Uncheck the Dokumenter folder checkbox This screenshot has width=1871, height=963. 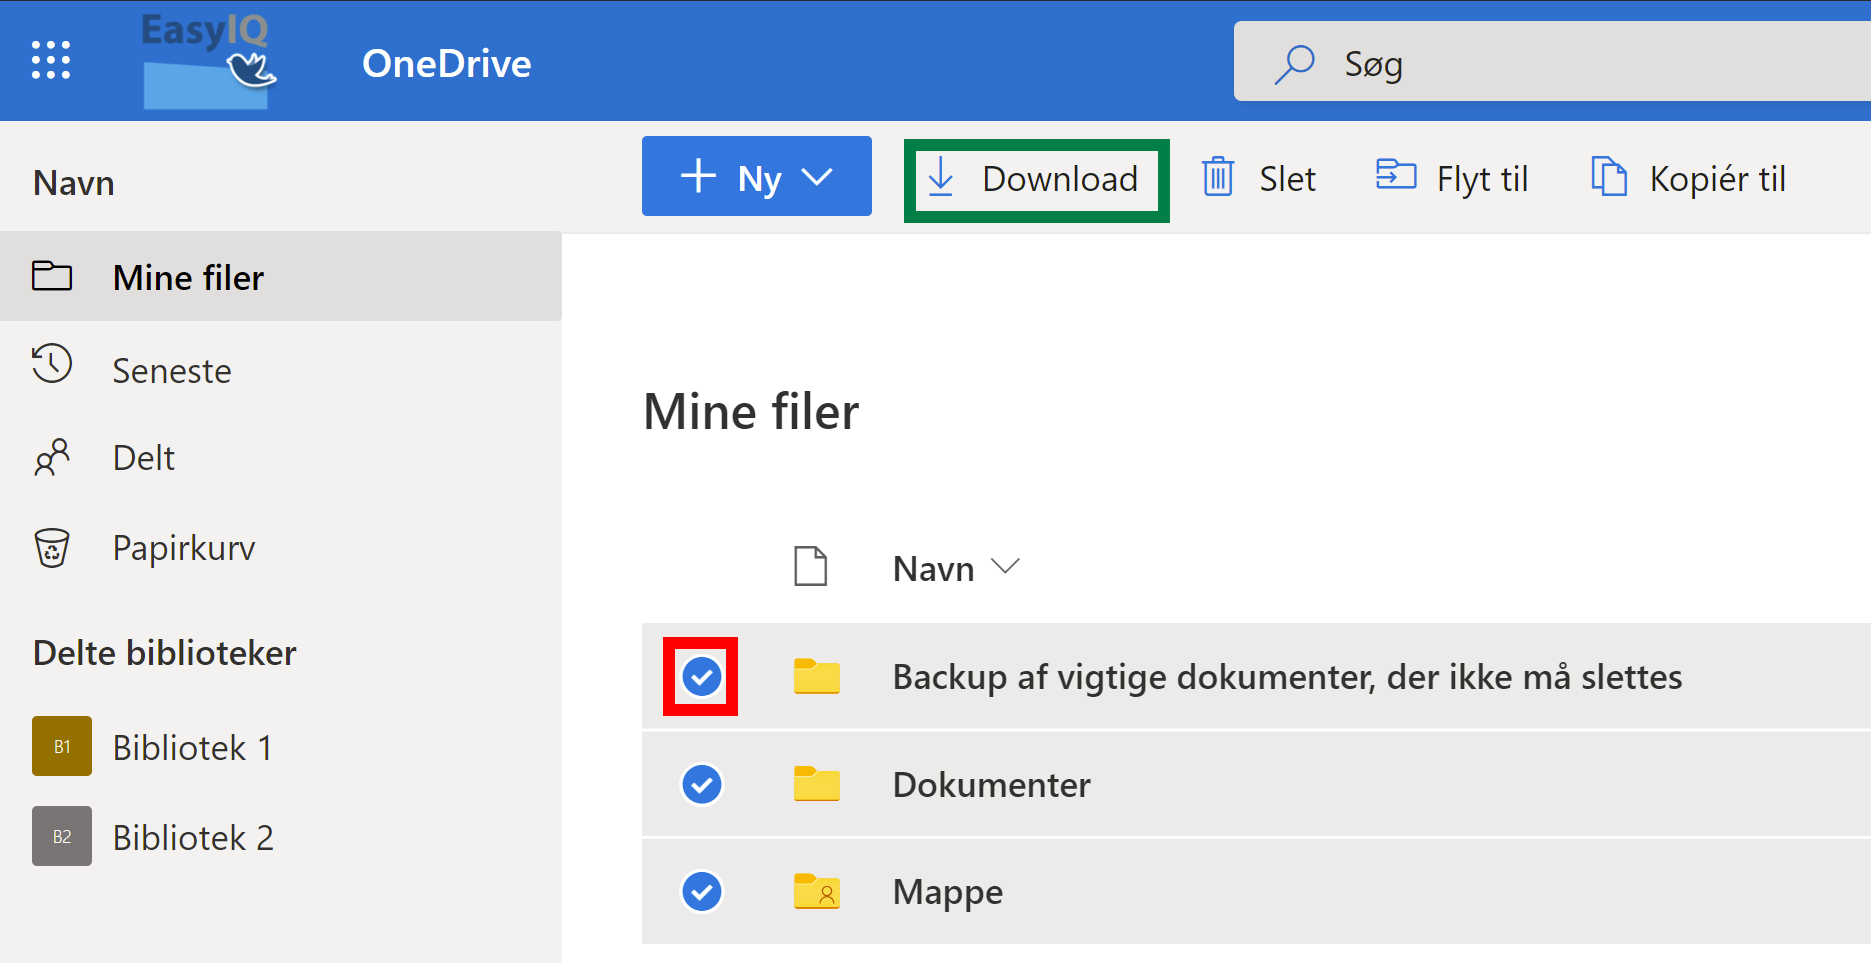coord(701,784)
